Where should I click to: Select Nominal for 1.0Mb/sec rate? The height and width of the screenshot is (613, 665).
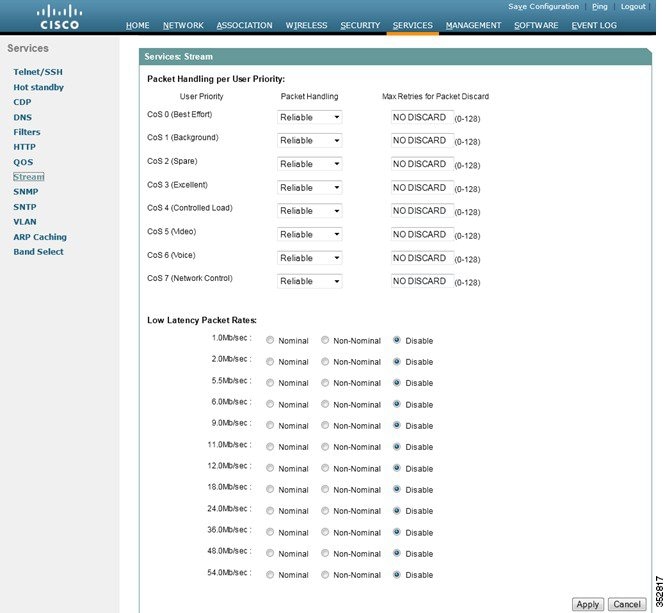click(x=270, y=340)
